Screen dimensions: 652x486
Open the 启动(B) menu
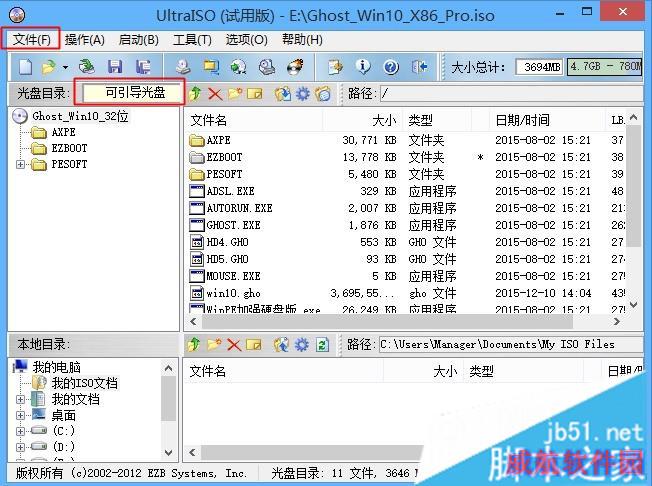coord(138,40)
